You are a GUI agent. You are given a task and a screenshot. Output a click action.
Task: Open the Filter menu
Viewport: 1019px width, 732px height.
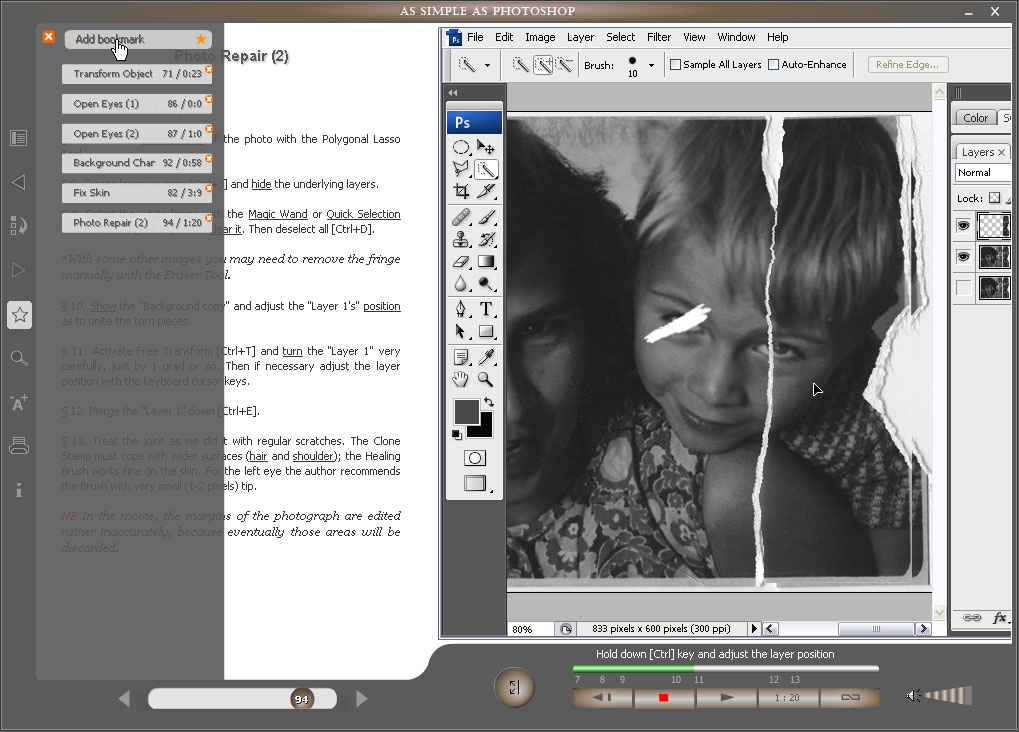[659, 37]
